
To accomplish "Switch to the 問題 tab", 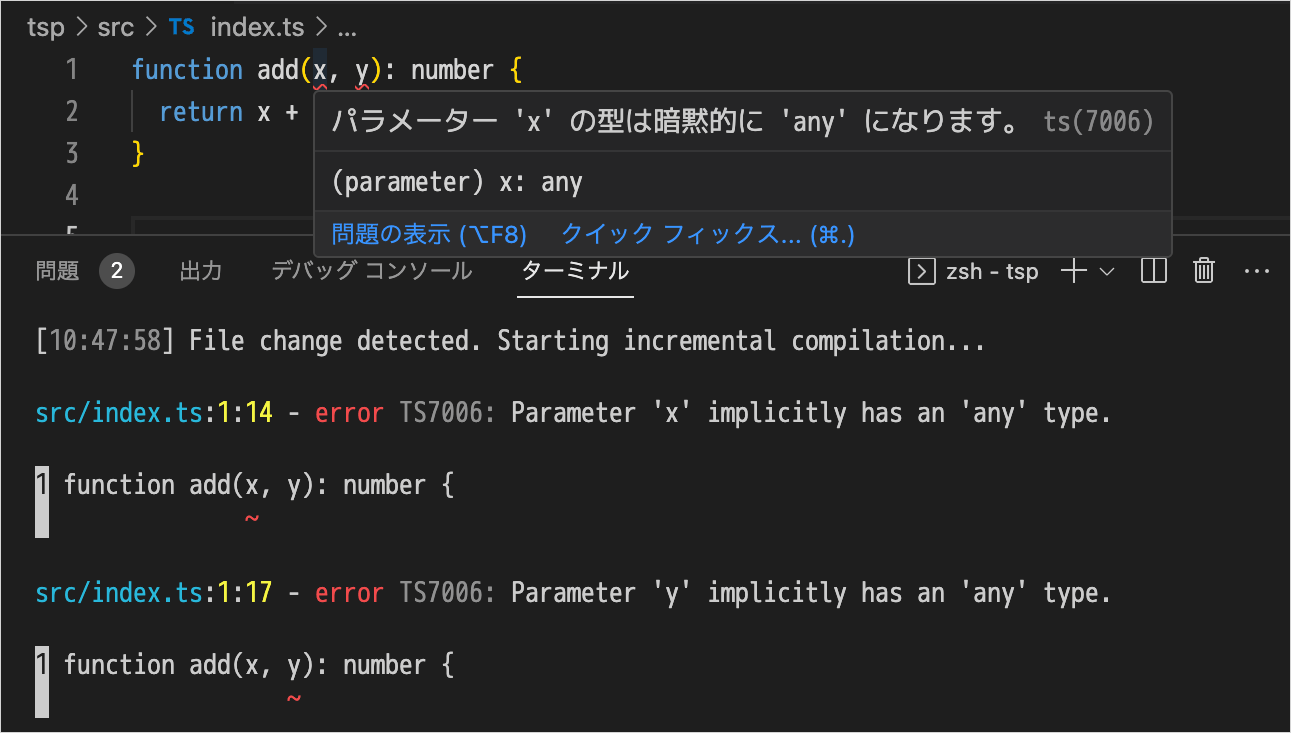I will (57, 271).
